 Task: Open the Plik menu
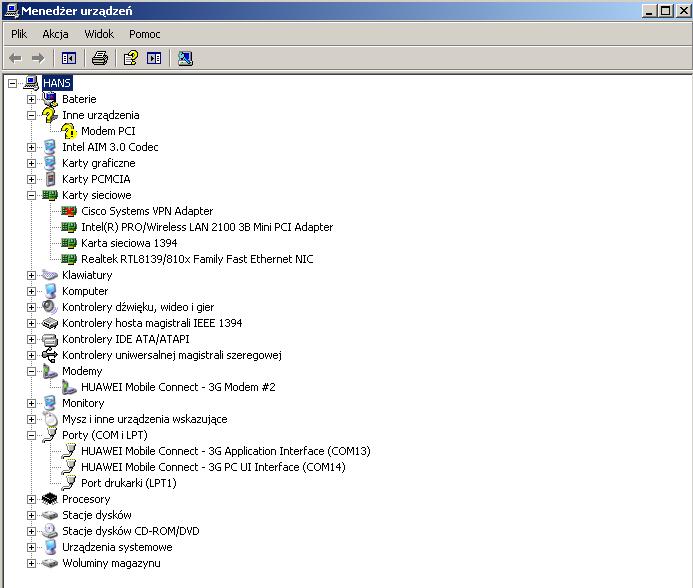pyautogui.click(x=19, y=34)
